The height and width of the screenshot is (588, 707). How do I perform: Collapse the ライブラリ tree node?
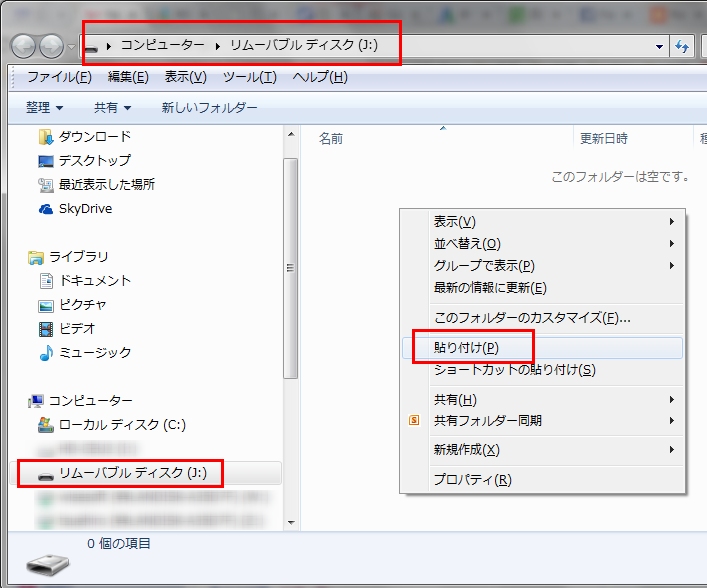(x=18, y=257)
